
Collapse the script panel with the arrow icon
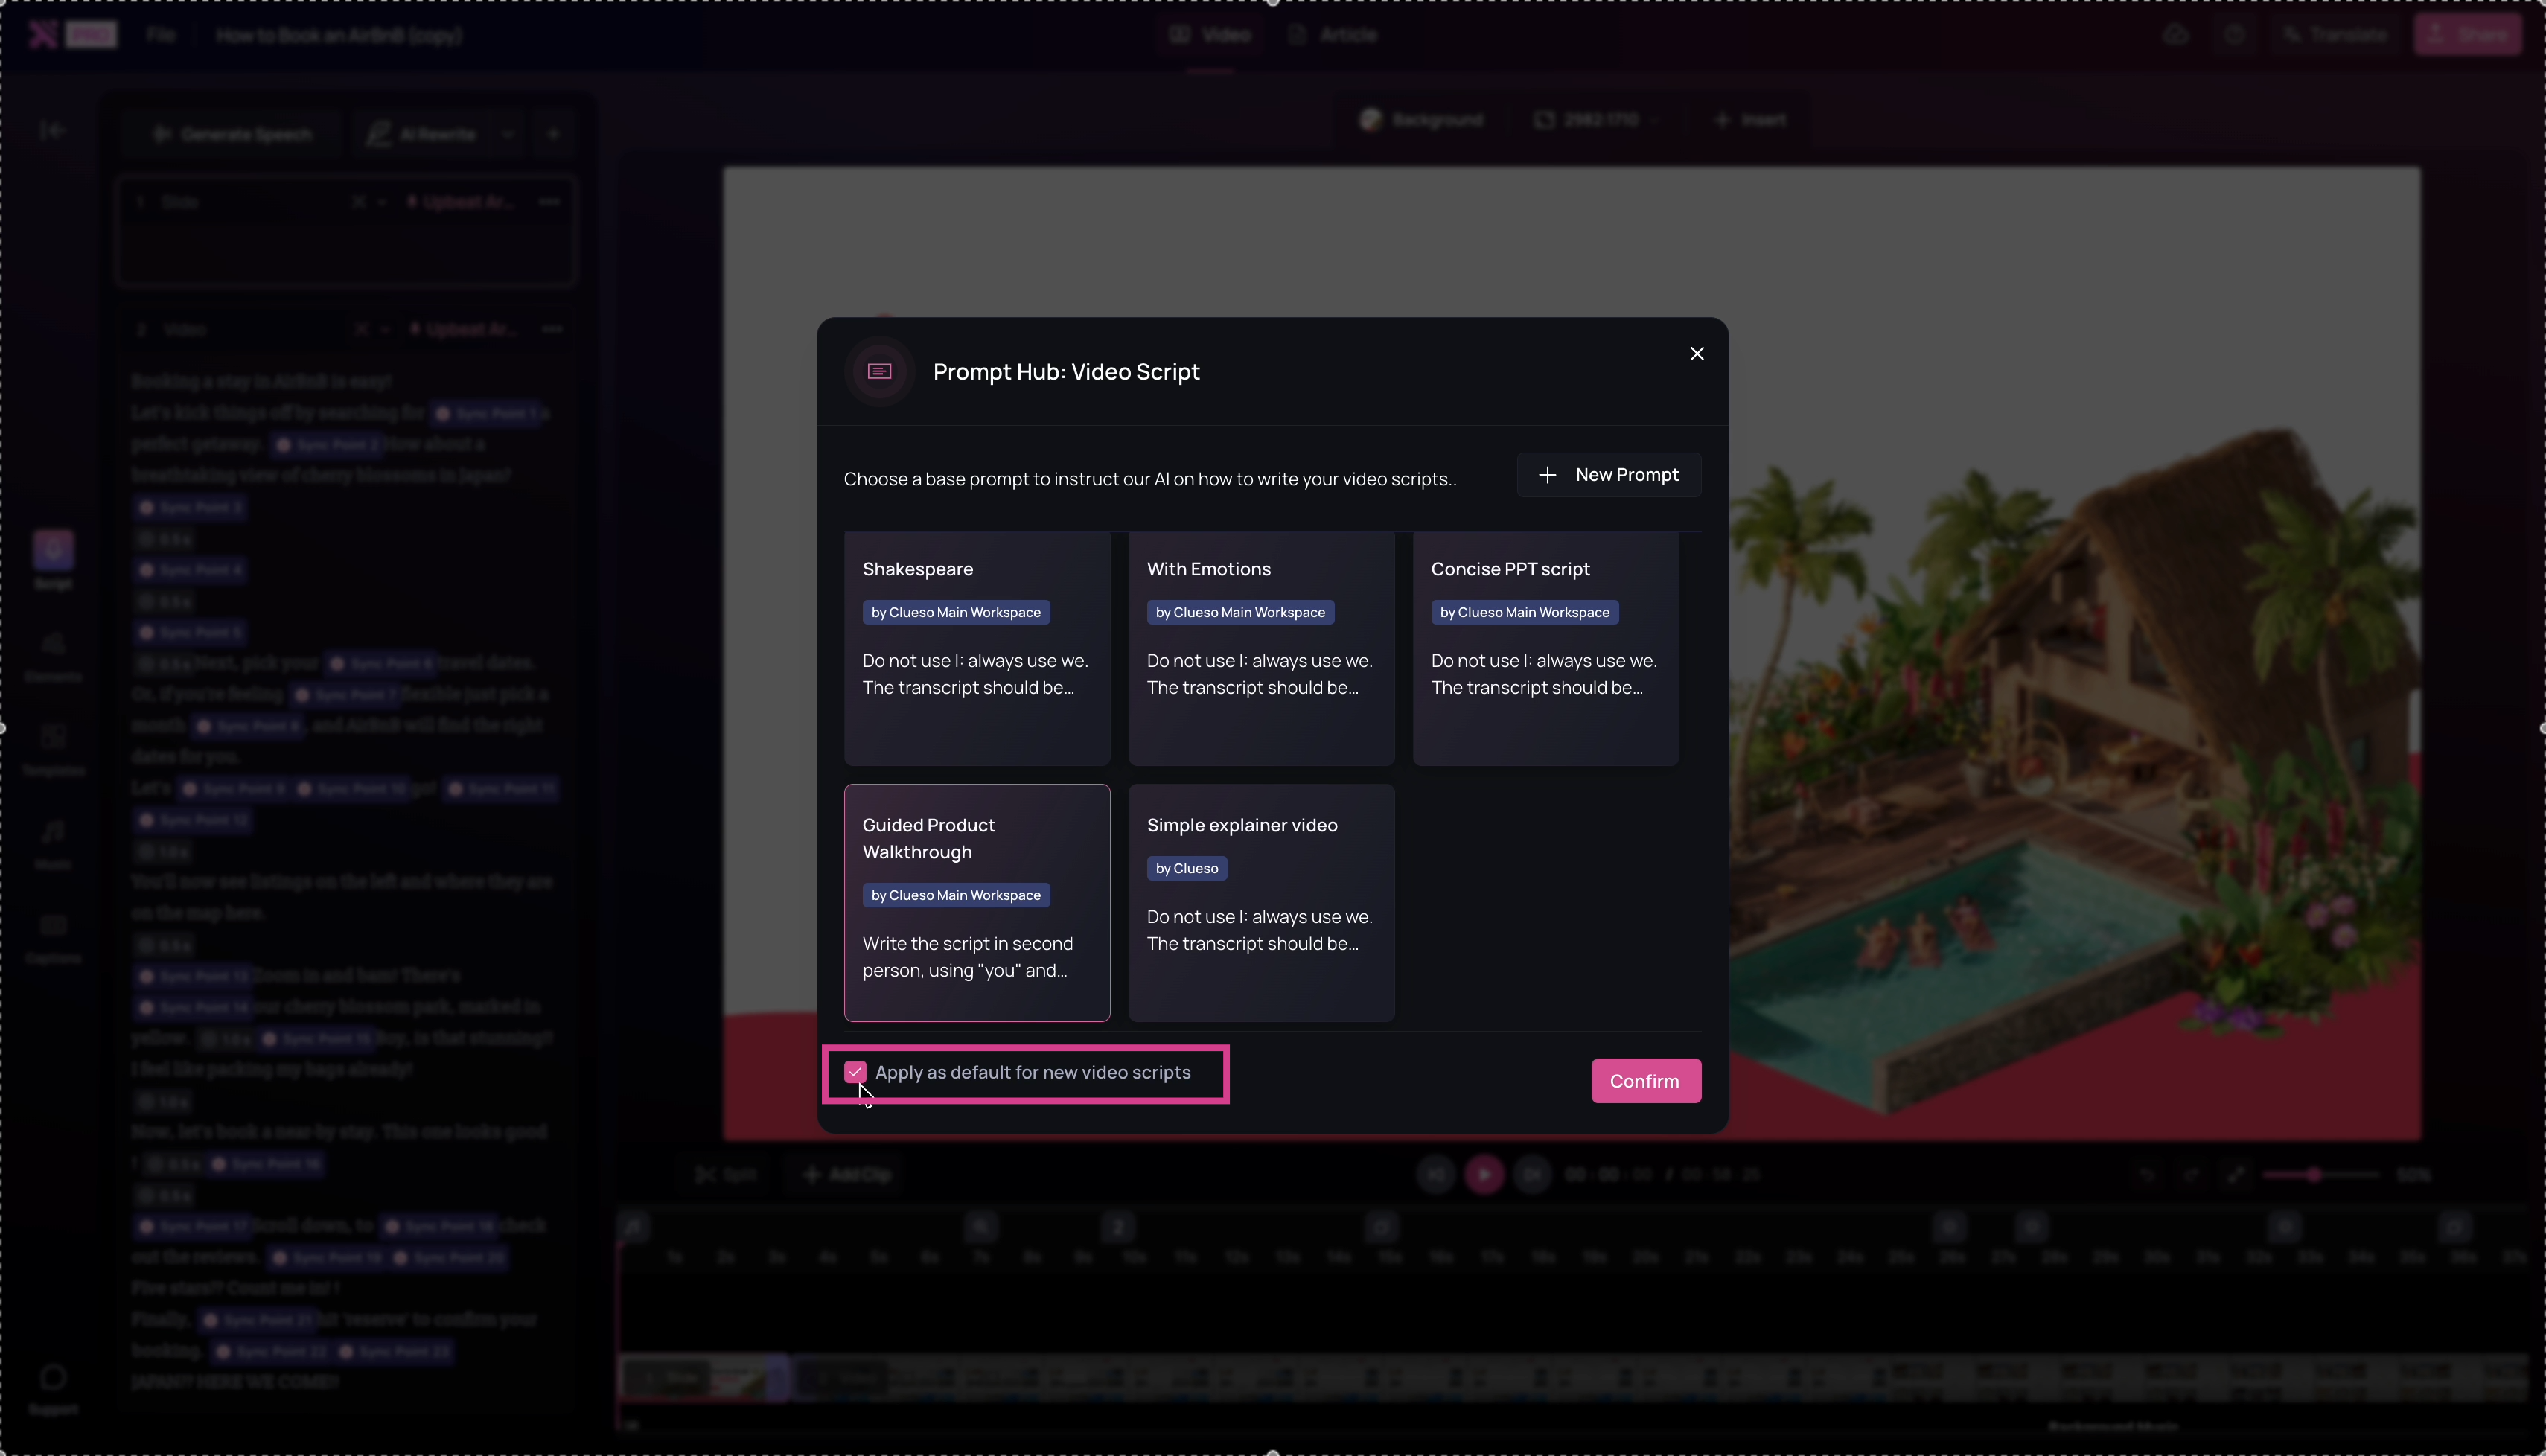pos(53,130)
